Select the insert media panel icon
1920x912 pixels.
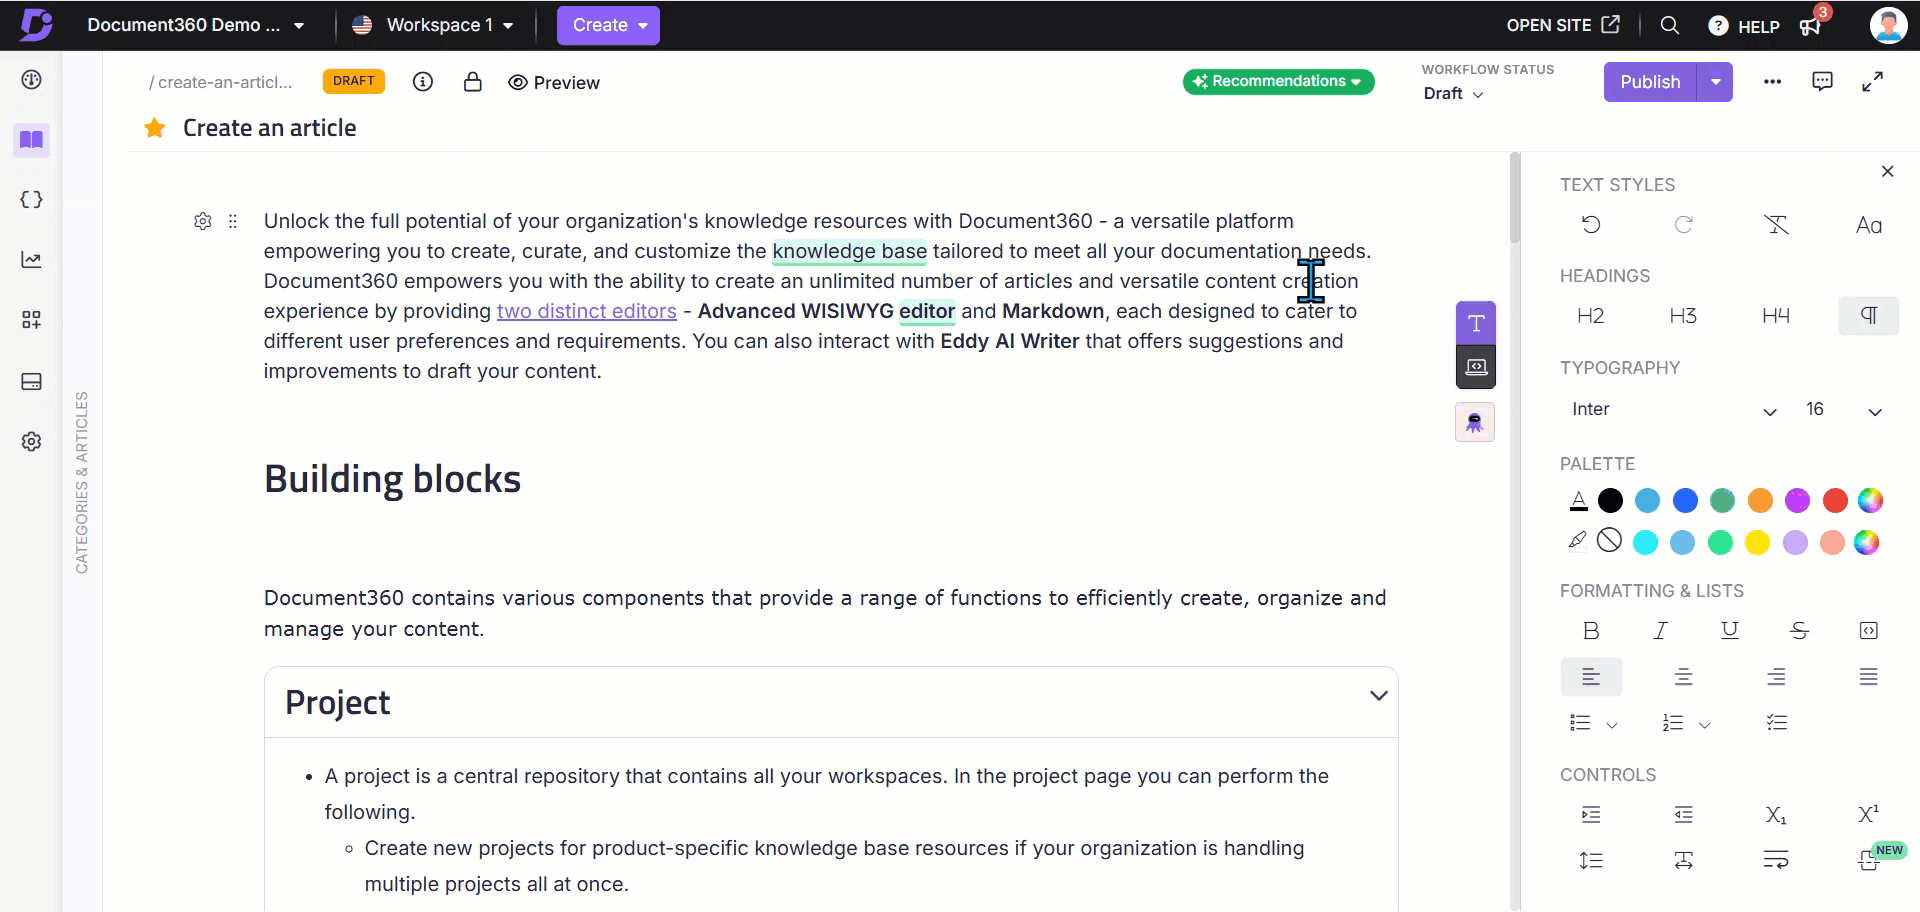point(1476,367)
